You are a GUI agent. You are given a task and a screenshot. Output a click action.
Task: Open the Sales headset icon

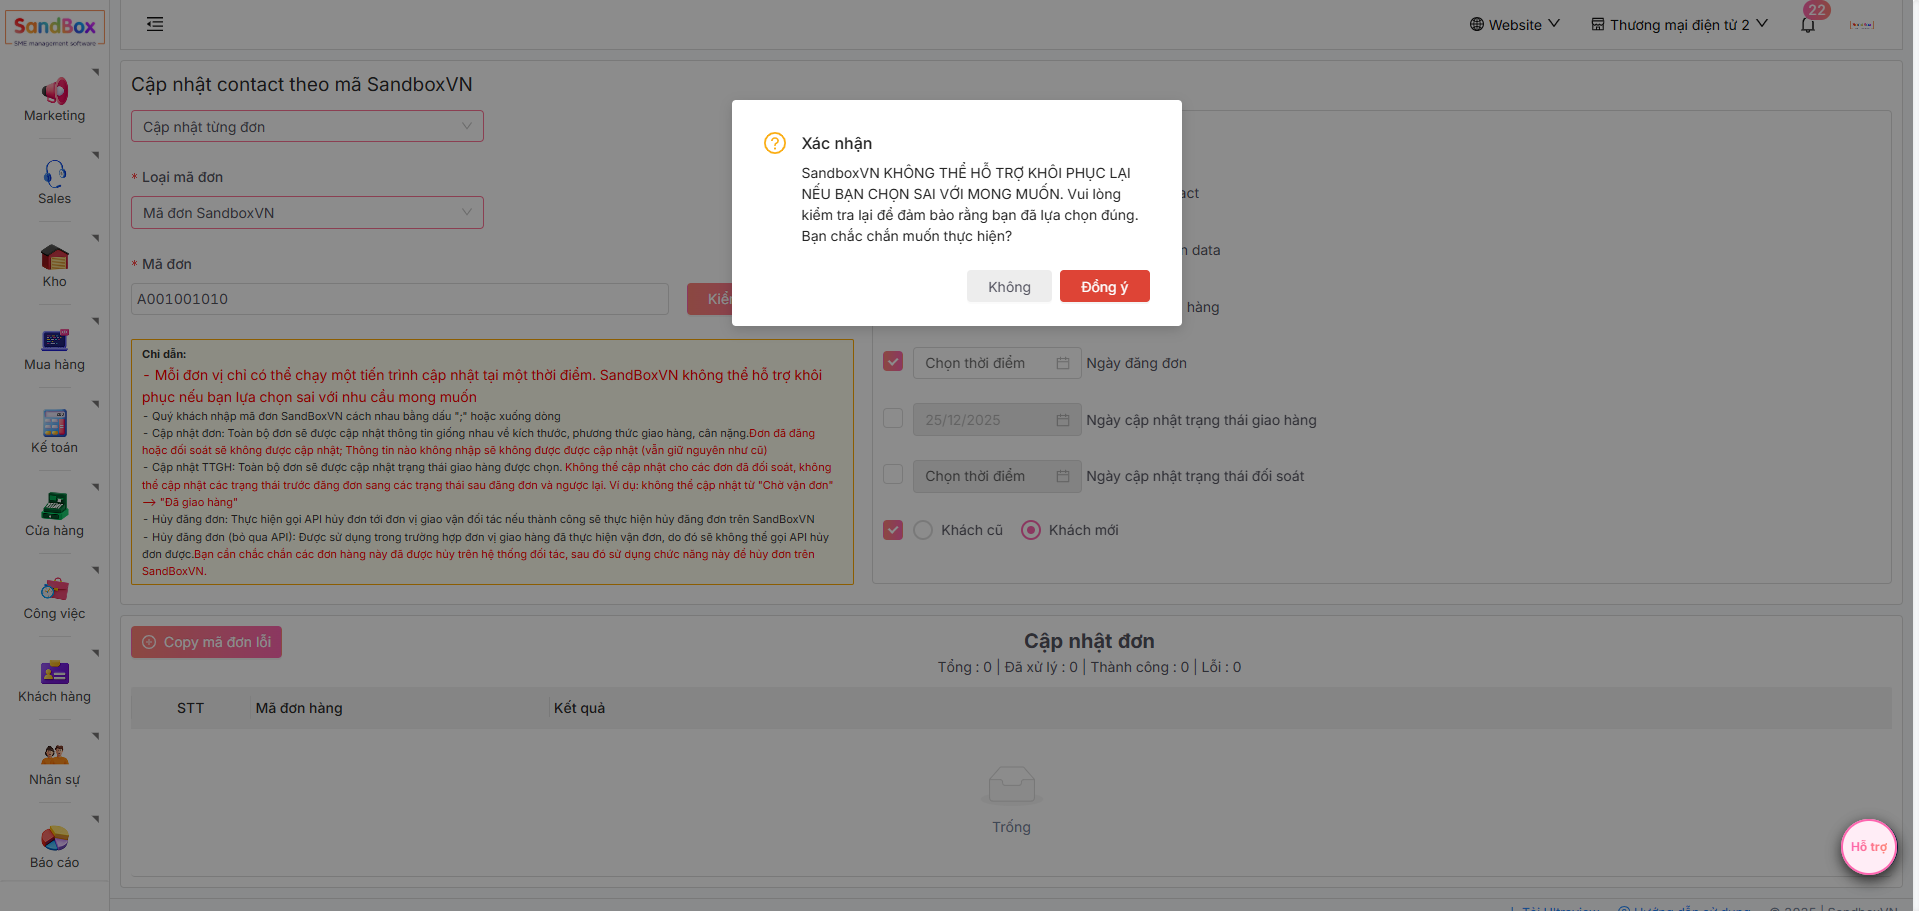tap(54, 174)
